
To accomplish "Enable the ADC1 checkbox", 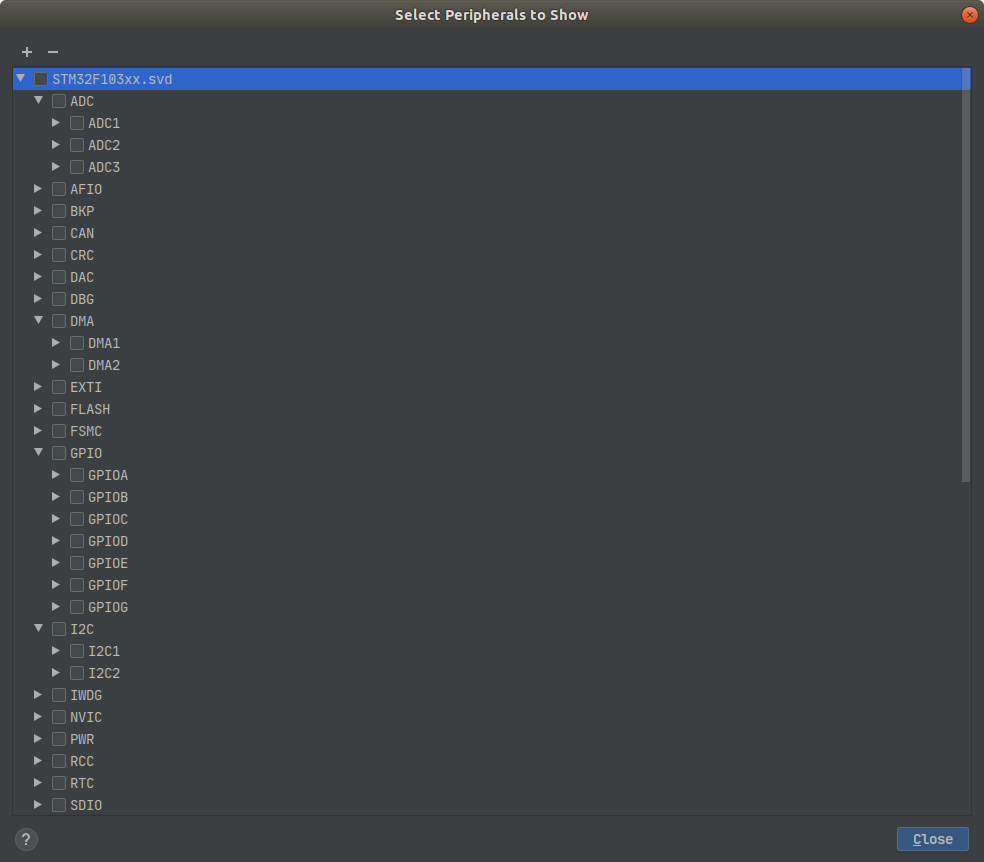I will [x=77, y=123].
